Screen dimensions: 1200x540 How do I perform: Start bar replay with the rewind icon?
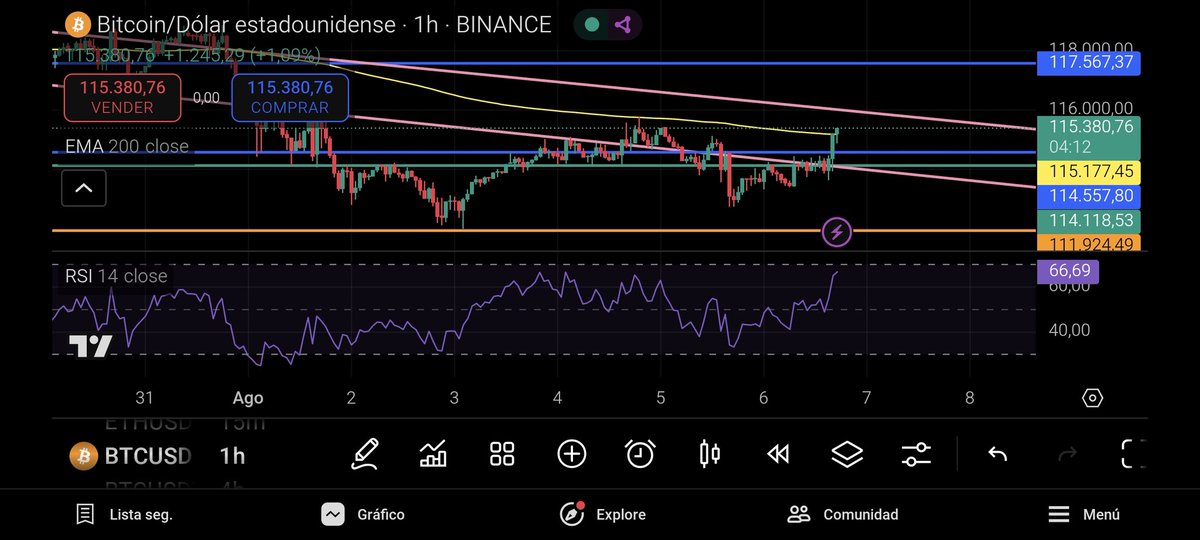click(x=778, y=455)
